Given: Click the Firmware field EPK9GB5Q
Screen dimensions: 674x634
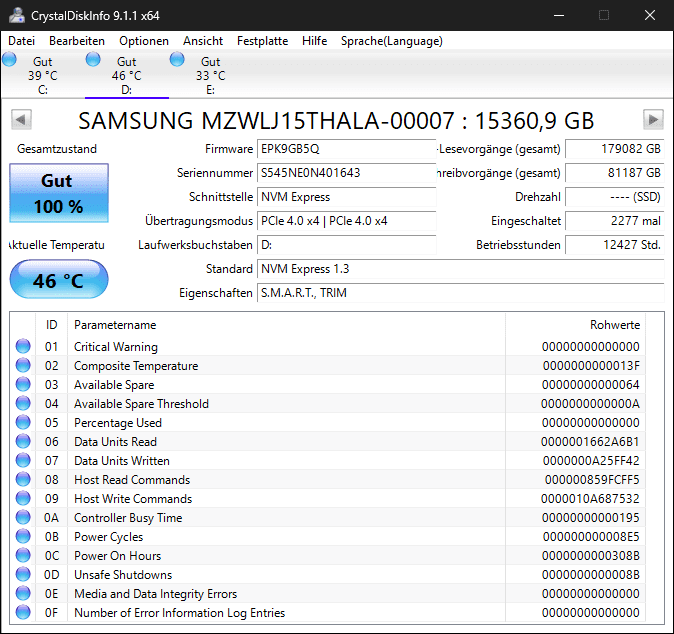Looking at the screenshot, I should click(346, 149).
